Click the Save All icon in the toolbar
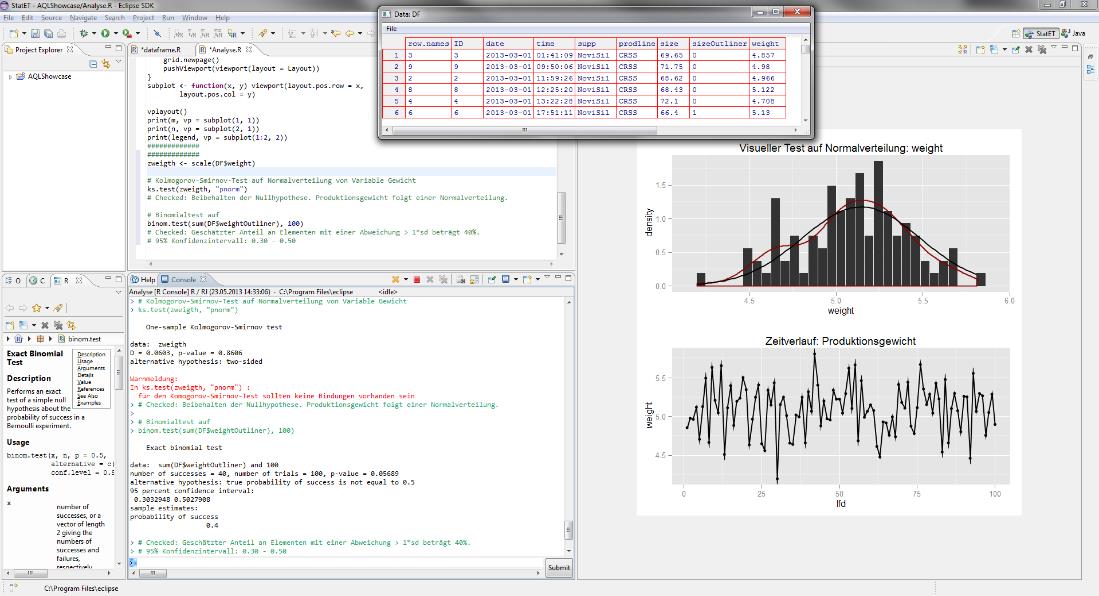1099x596 pixels. 48,33
